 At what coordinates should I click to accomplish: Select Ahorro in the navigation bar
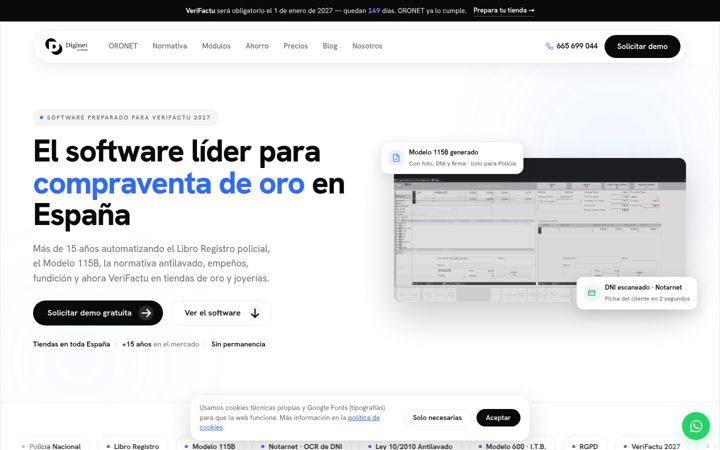click(257, 46)
